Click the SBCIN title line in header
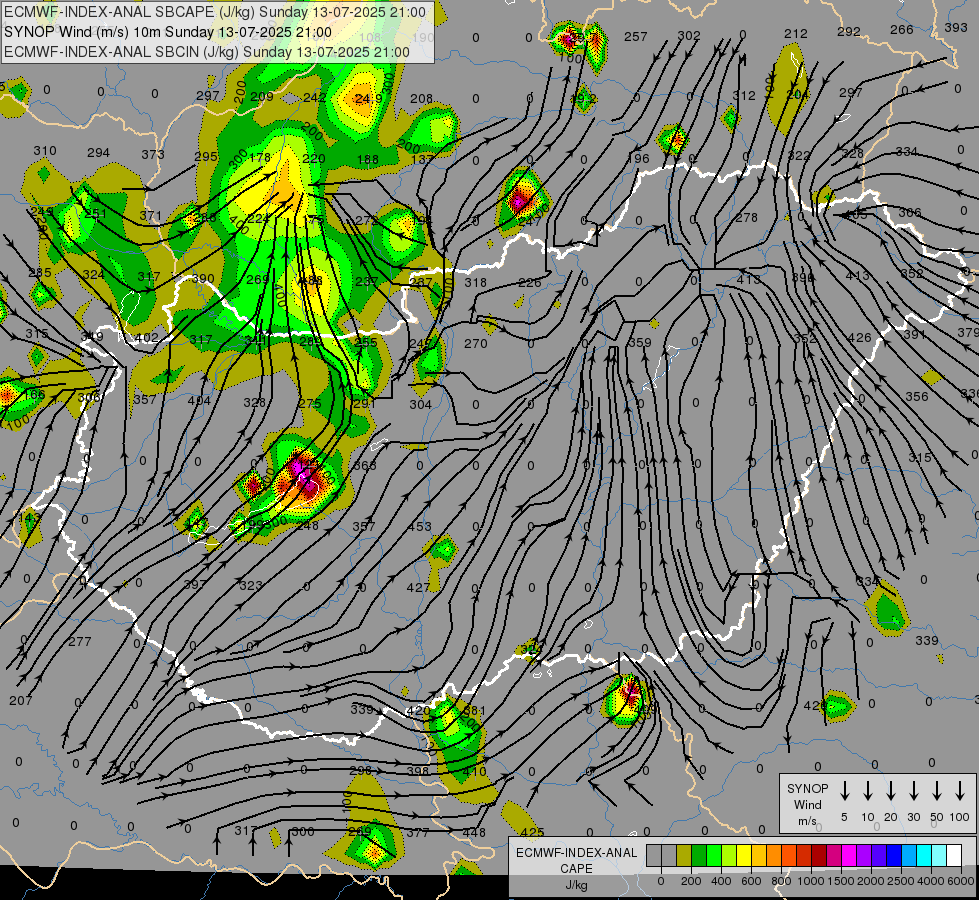 pos(207,52)
